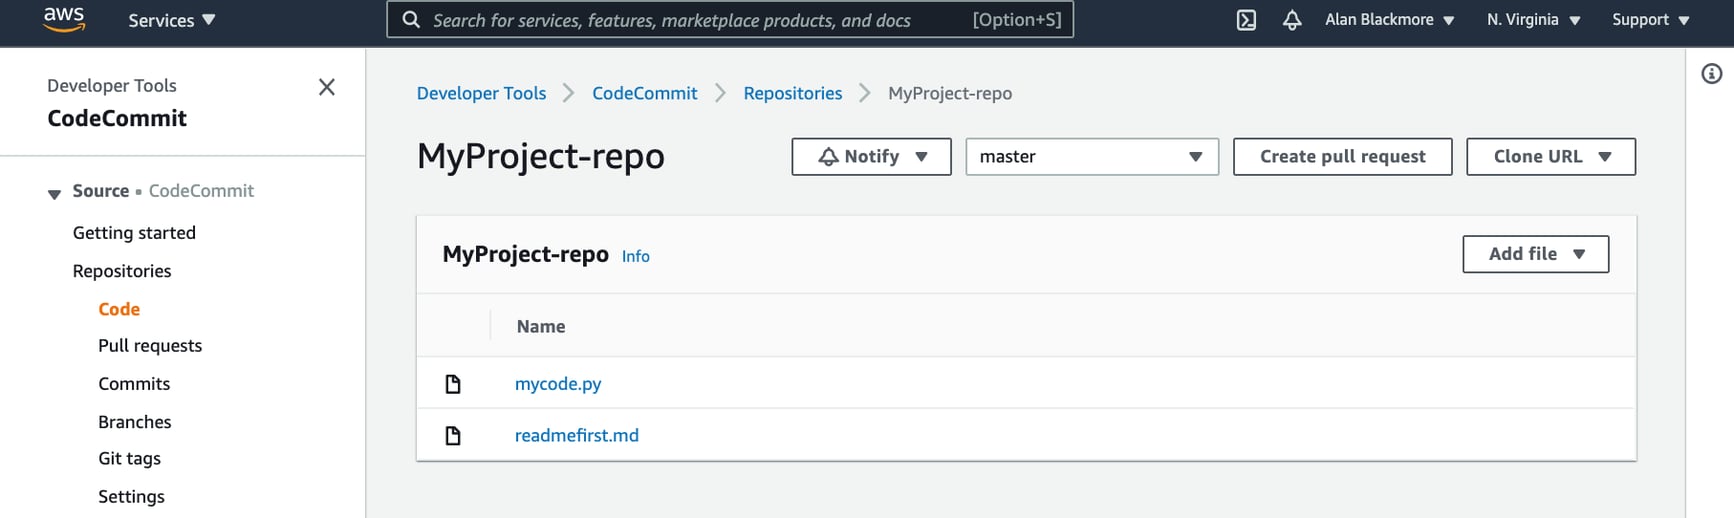
Task: Click the file icon beside readmefirst.md
Action: (x=453, y=436)
